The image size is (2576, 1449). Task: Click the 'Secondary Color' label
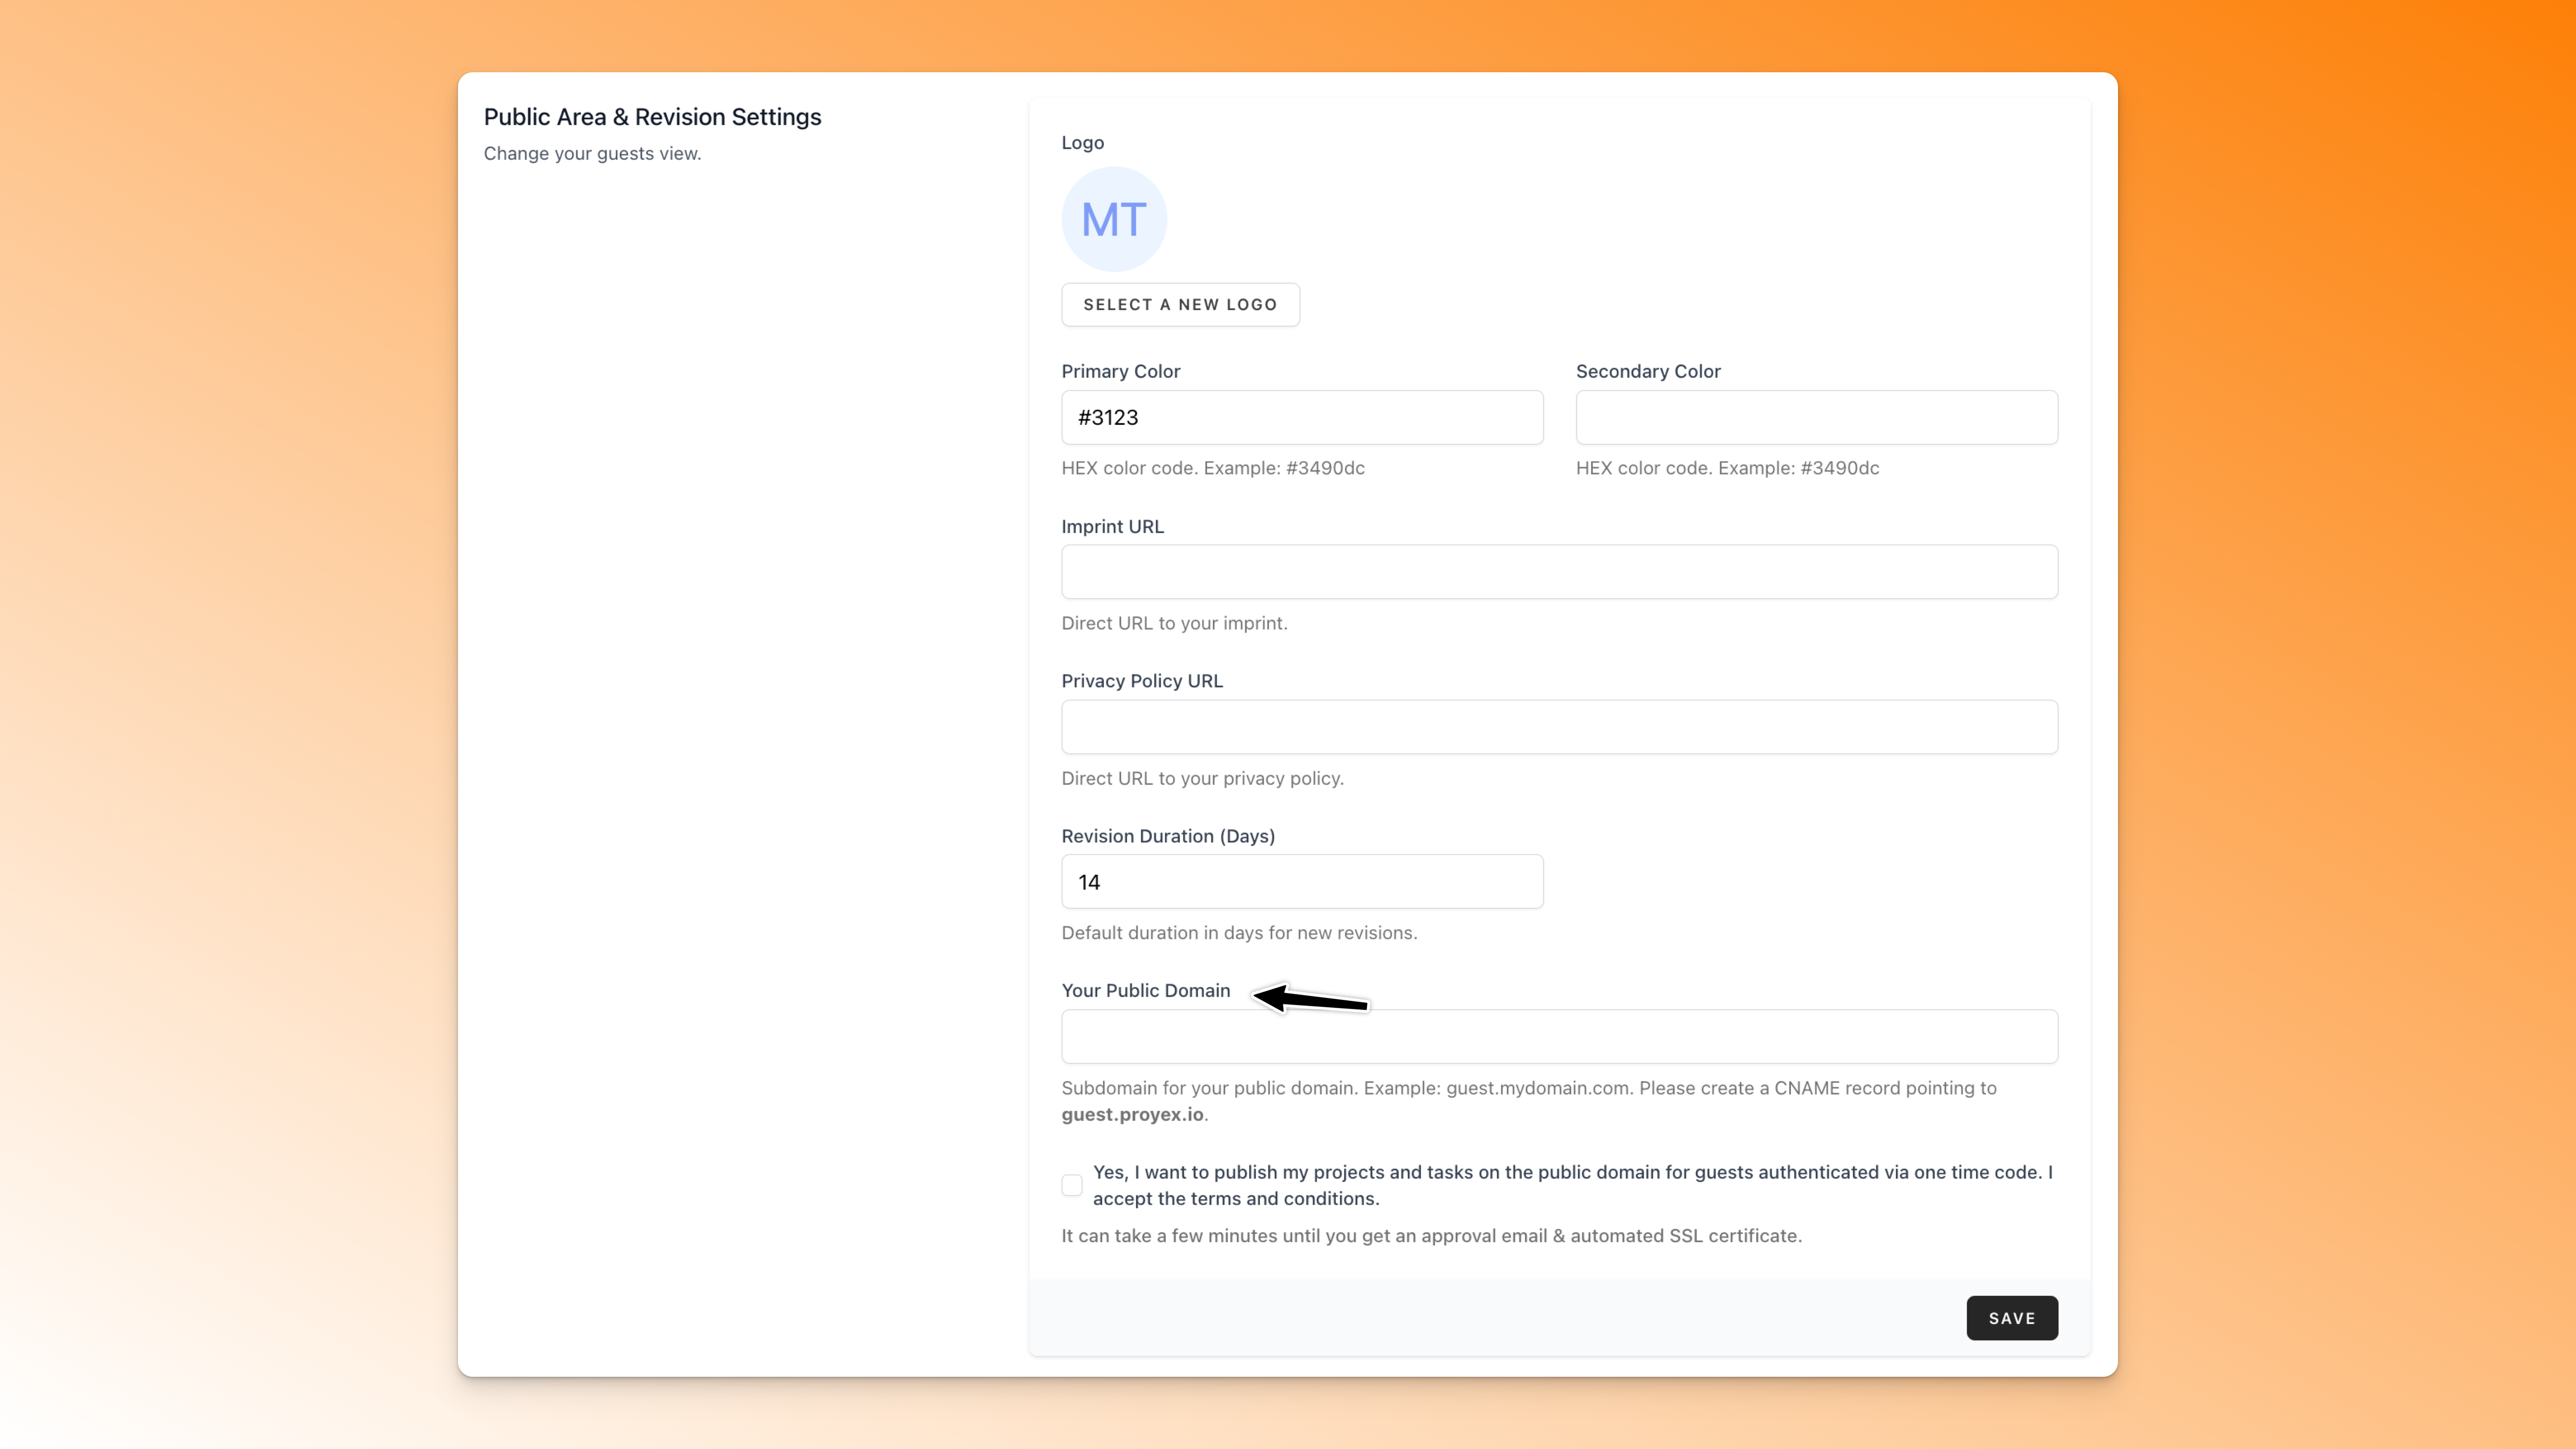[1648, 371]
